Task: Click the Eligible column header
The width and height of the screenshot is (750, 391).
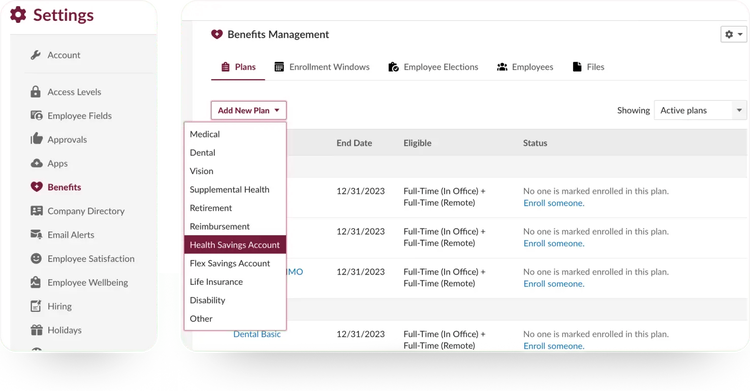Action: (417, 143)
